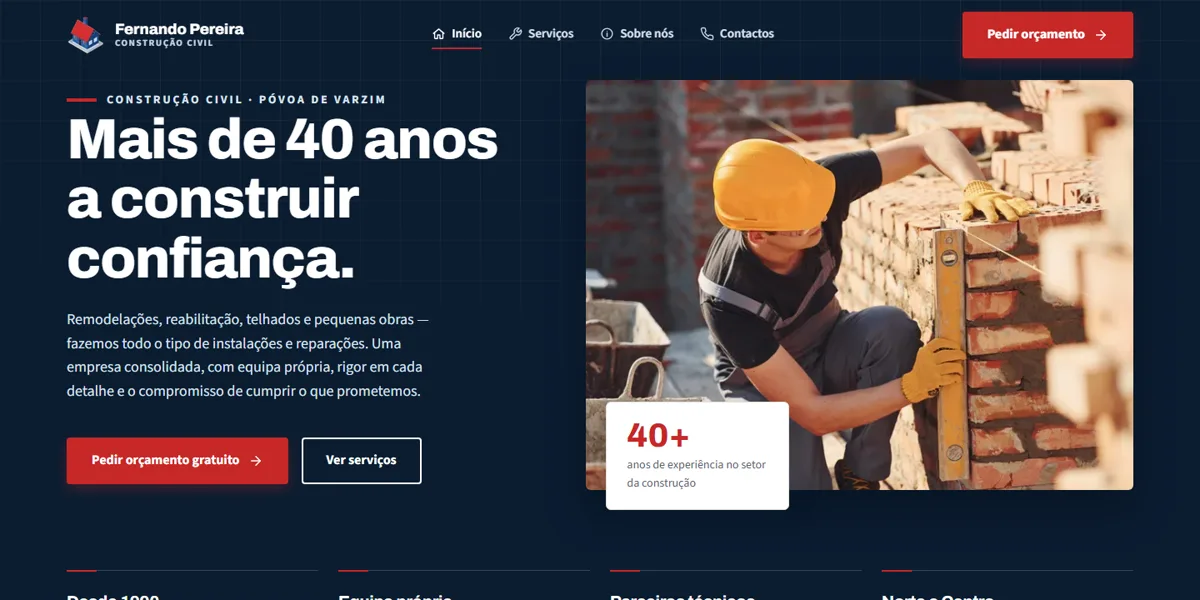The image size is (1200, 600).
Task: Click the Ver serviços button
Action: click(x=361, y=461)
